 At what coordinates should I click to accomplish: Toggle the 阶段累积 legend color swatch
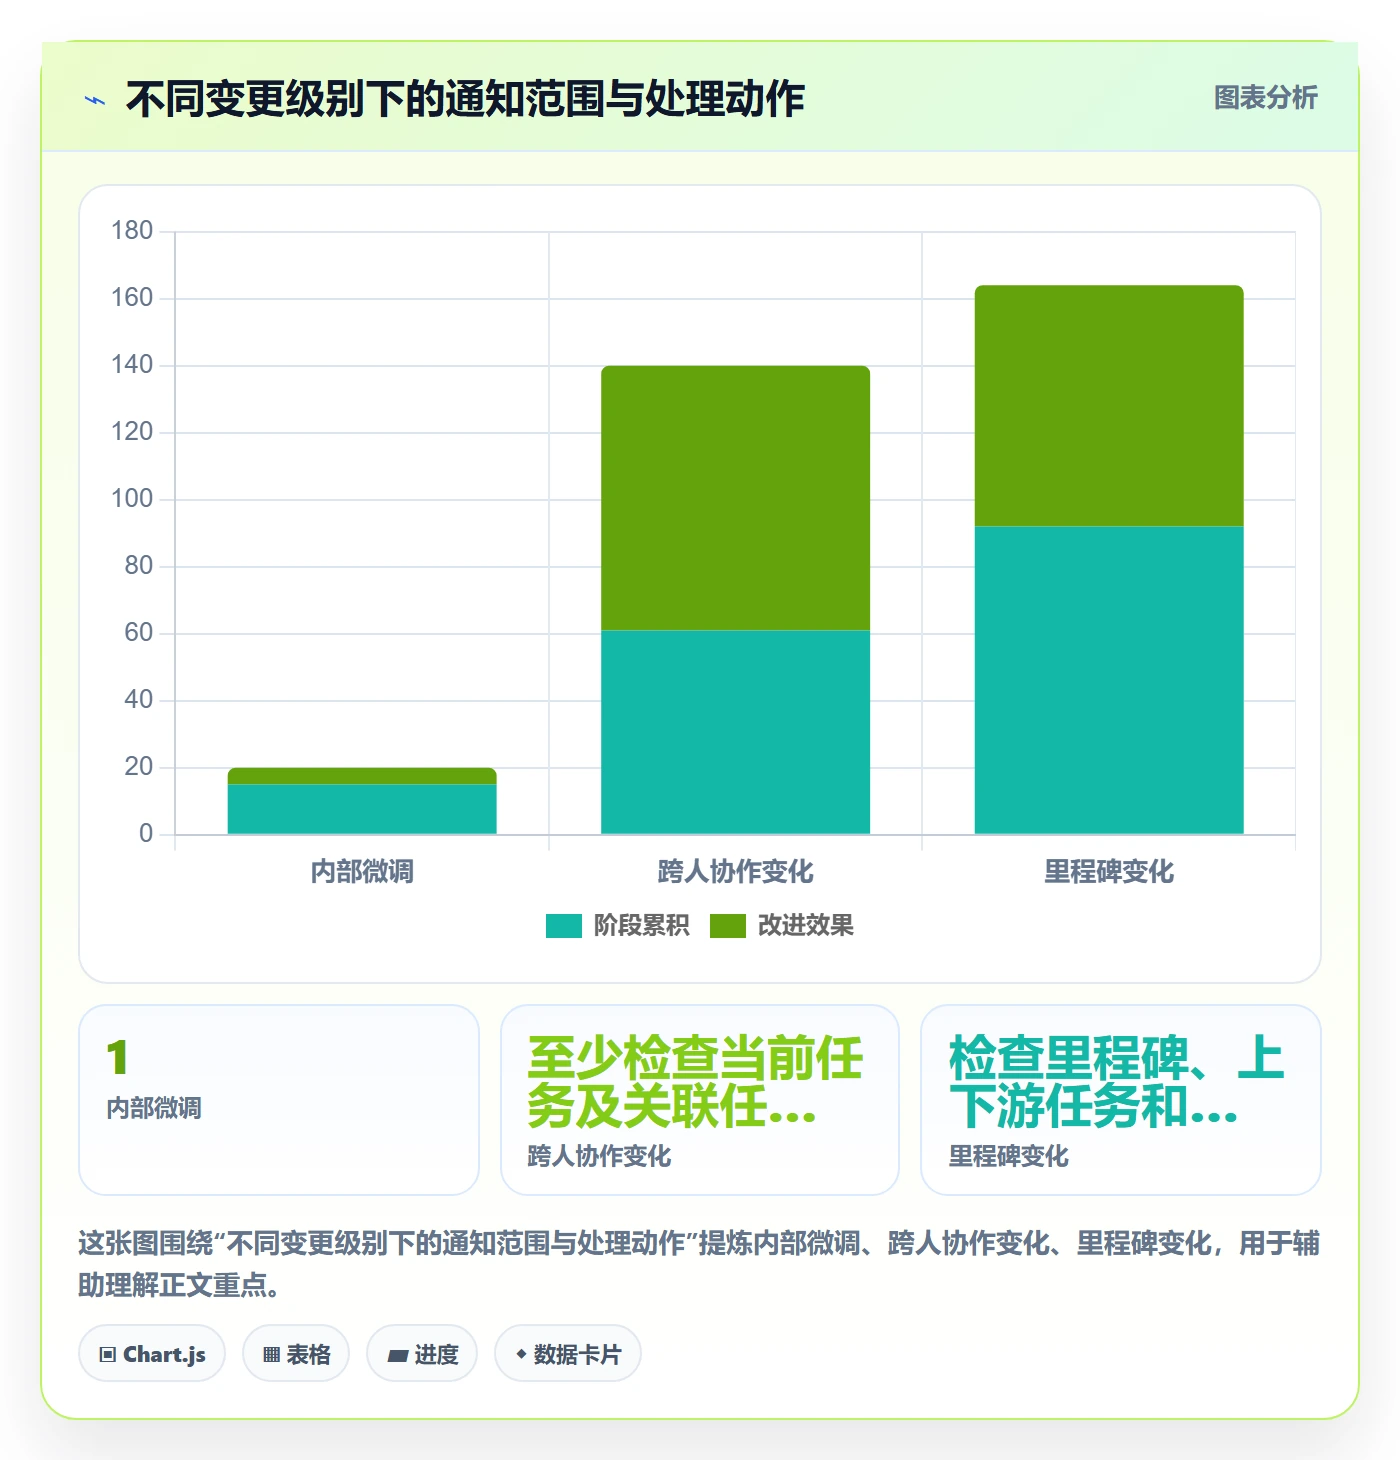[563, 926]
